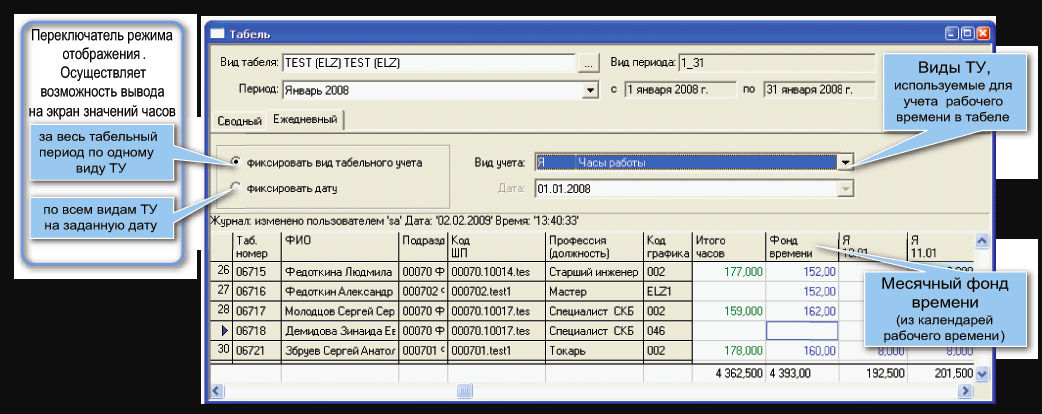
Task: Select 'фиксировать дату' radio option
Action: point(236,186)
